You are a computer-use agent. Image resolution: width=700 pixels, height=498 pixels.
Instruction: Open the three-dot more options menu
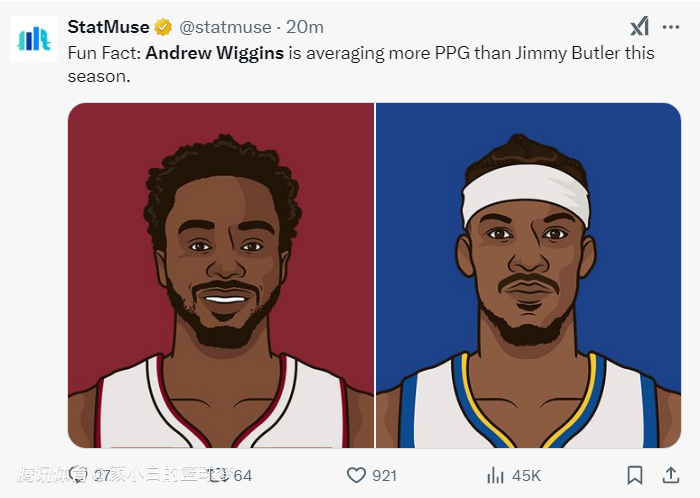(670, 27)
